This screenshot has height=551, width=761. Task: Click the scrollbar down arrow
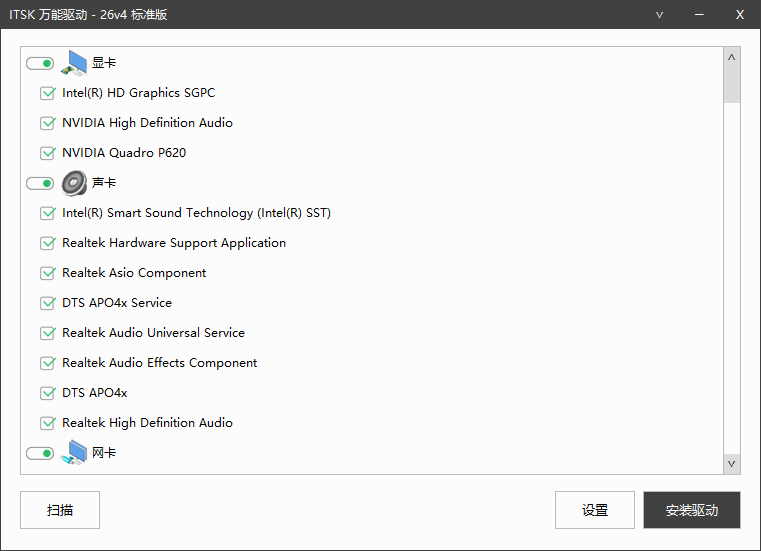[731, 464]
